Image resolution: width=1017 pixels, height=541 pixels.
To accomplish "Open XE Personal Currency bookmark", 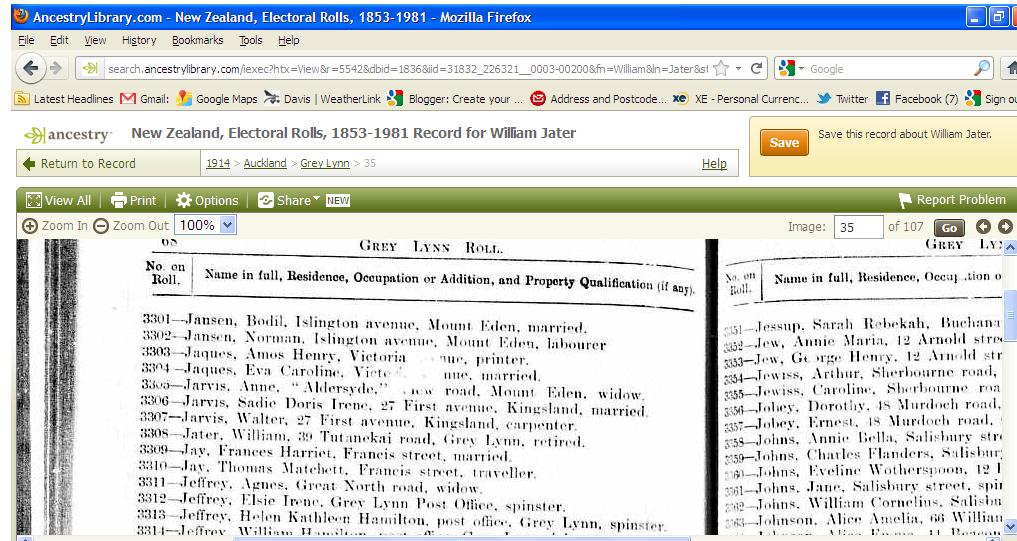I will (740, 99).
